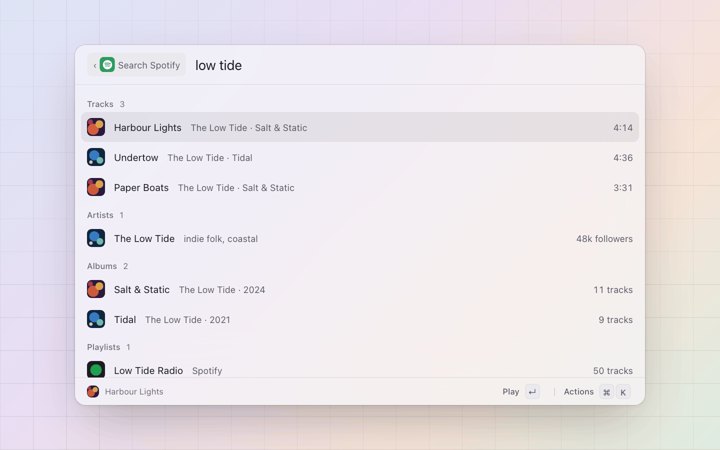Viewport: 720px width, 450px height.
Task: Click the Return key icon beside Play
Action: pos(532,392)
